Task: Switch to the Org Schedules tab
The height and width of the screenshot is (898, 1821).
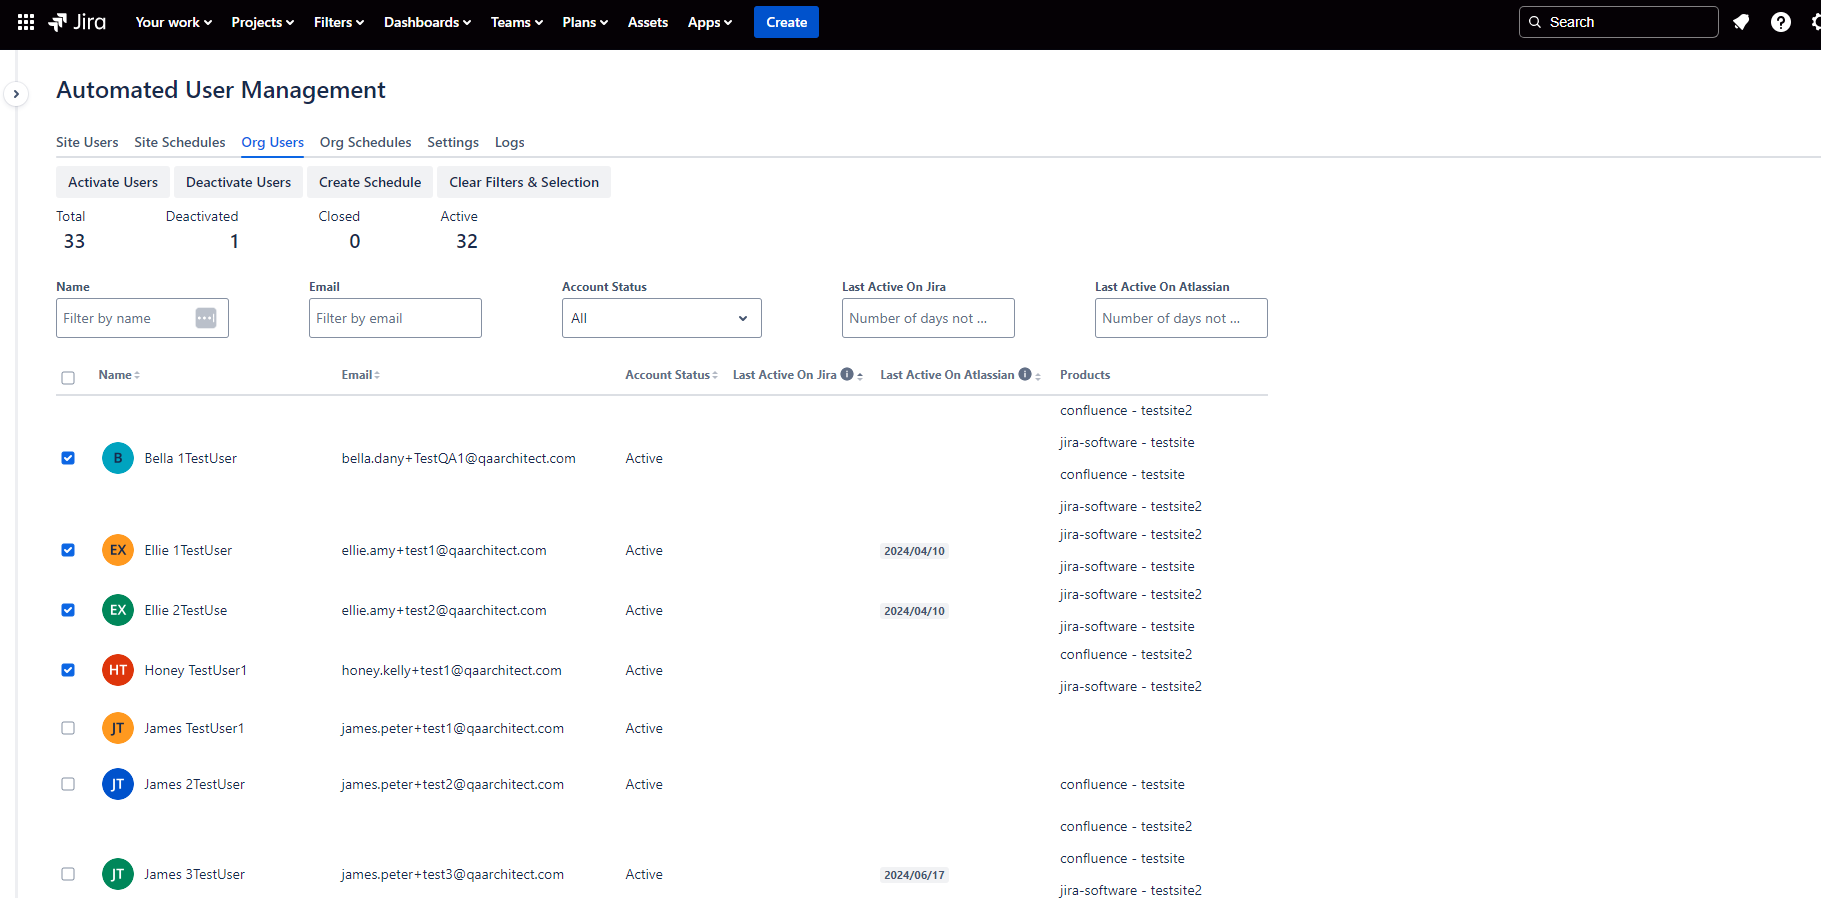Action: (366, 142)
